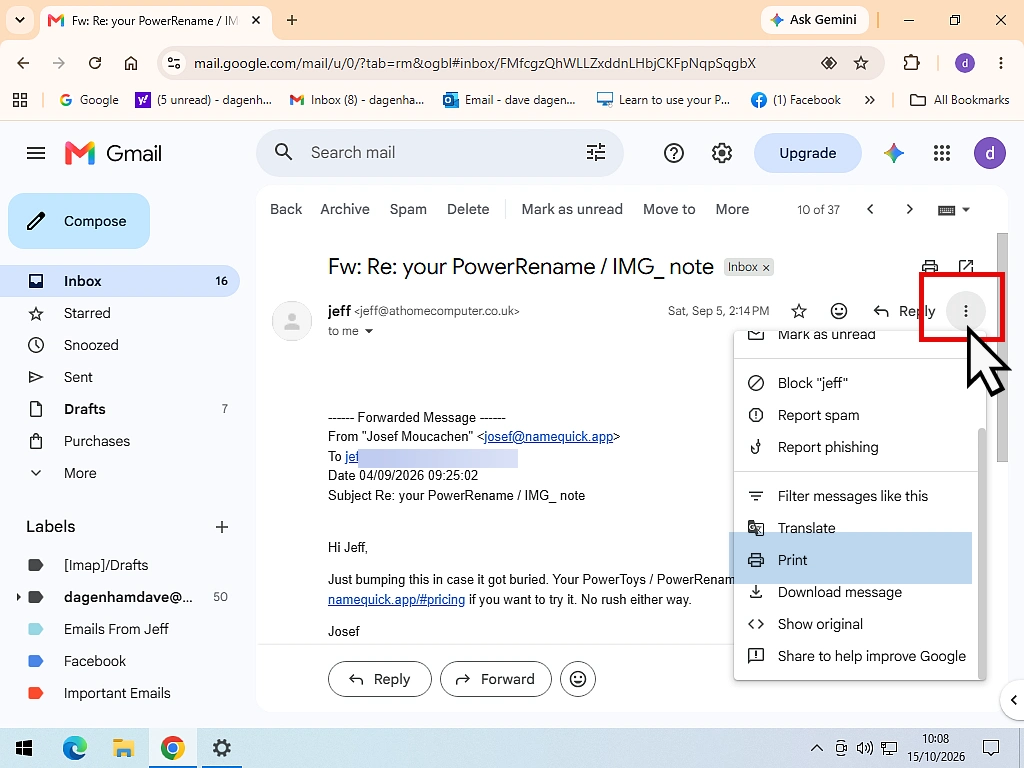Open the Inbox folder
1024x768 pixels.
click(120, 281)
